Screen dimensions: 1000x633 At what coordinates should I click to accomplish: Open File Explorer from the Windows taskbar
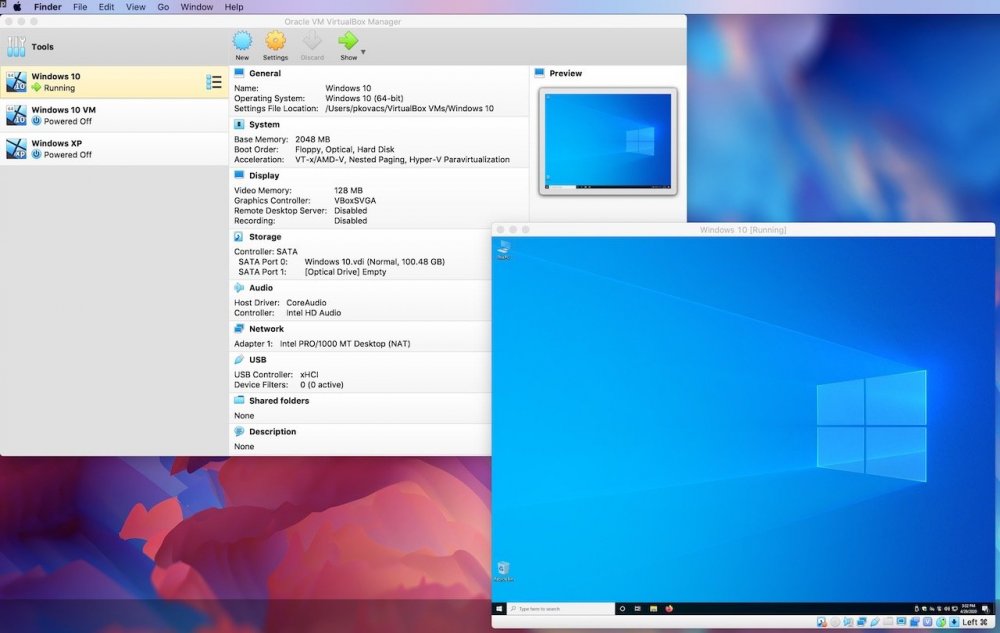pyautogui.click(x=653, y=609)
